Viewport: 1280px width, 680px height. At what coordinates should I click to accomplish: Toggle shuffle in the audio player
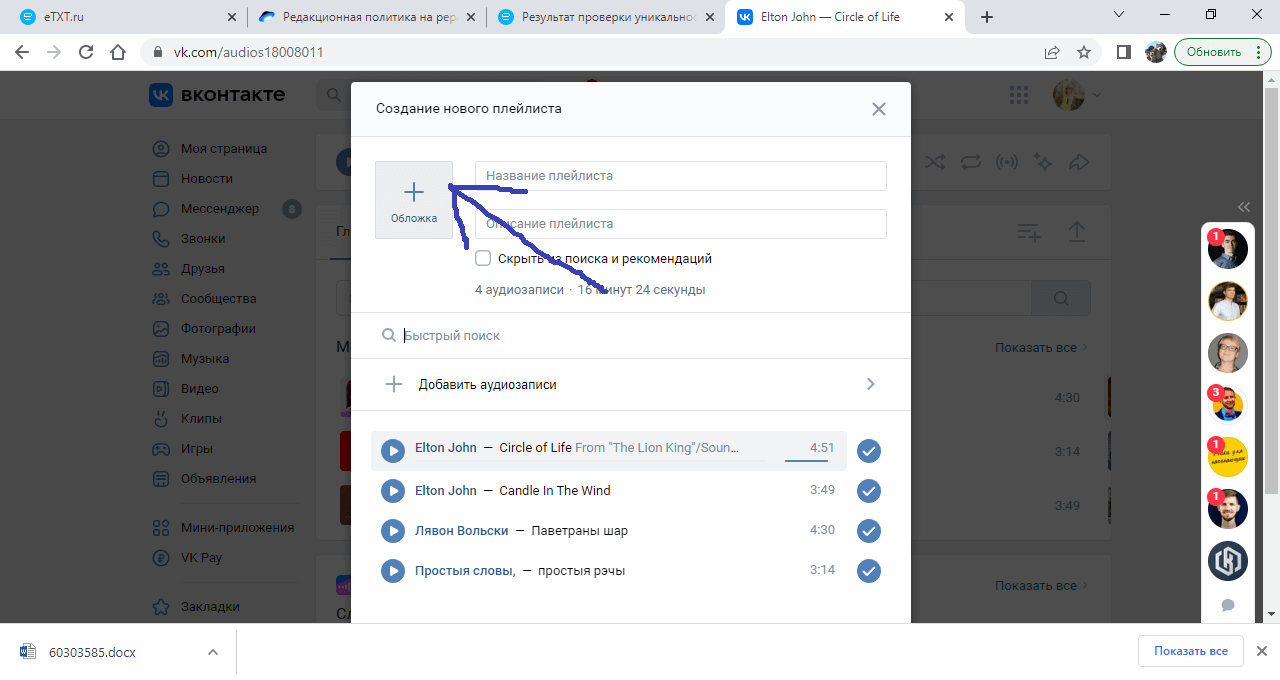935,162
